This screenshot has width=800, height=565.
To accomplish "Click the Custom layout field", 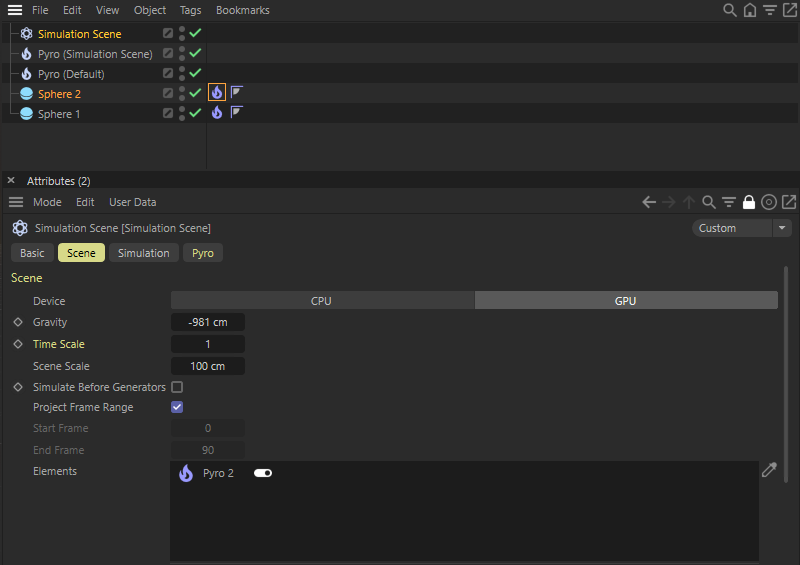I will (732, 228).
